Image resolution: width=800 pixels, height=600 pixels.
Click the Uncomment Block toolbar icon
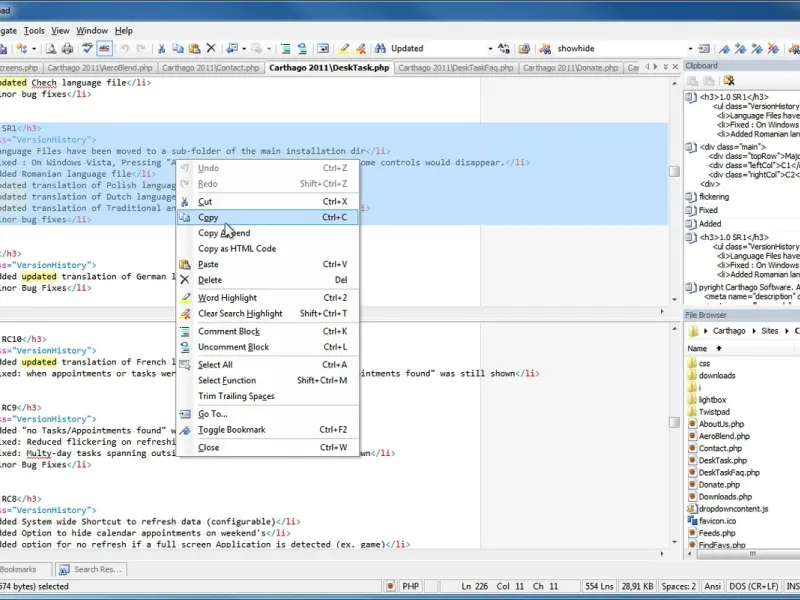click(302, 48)
